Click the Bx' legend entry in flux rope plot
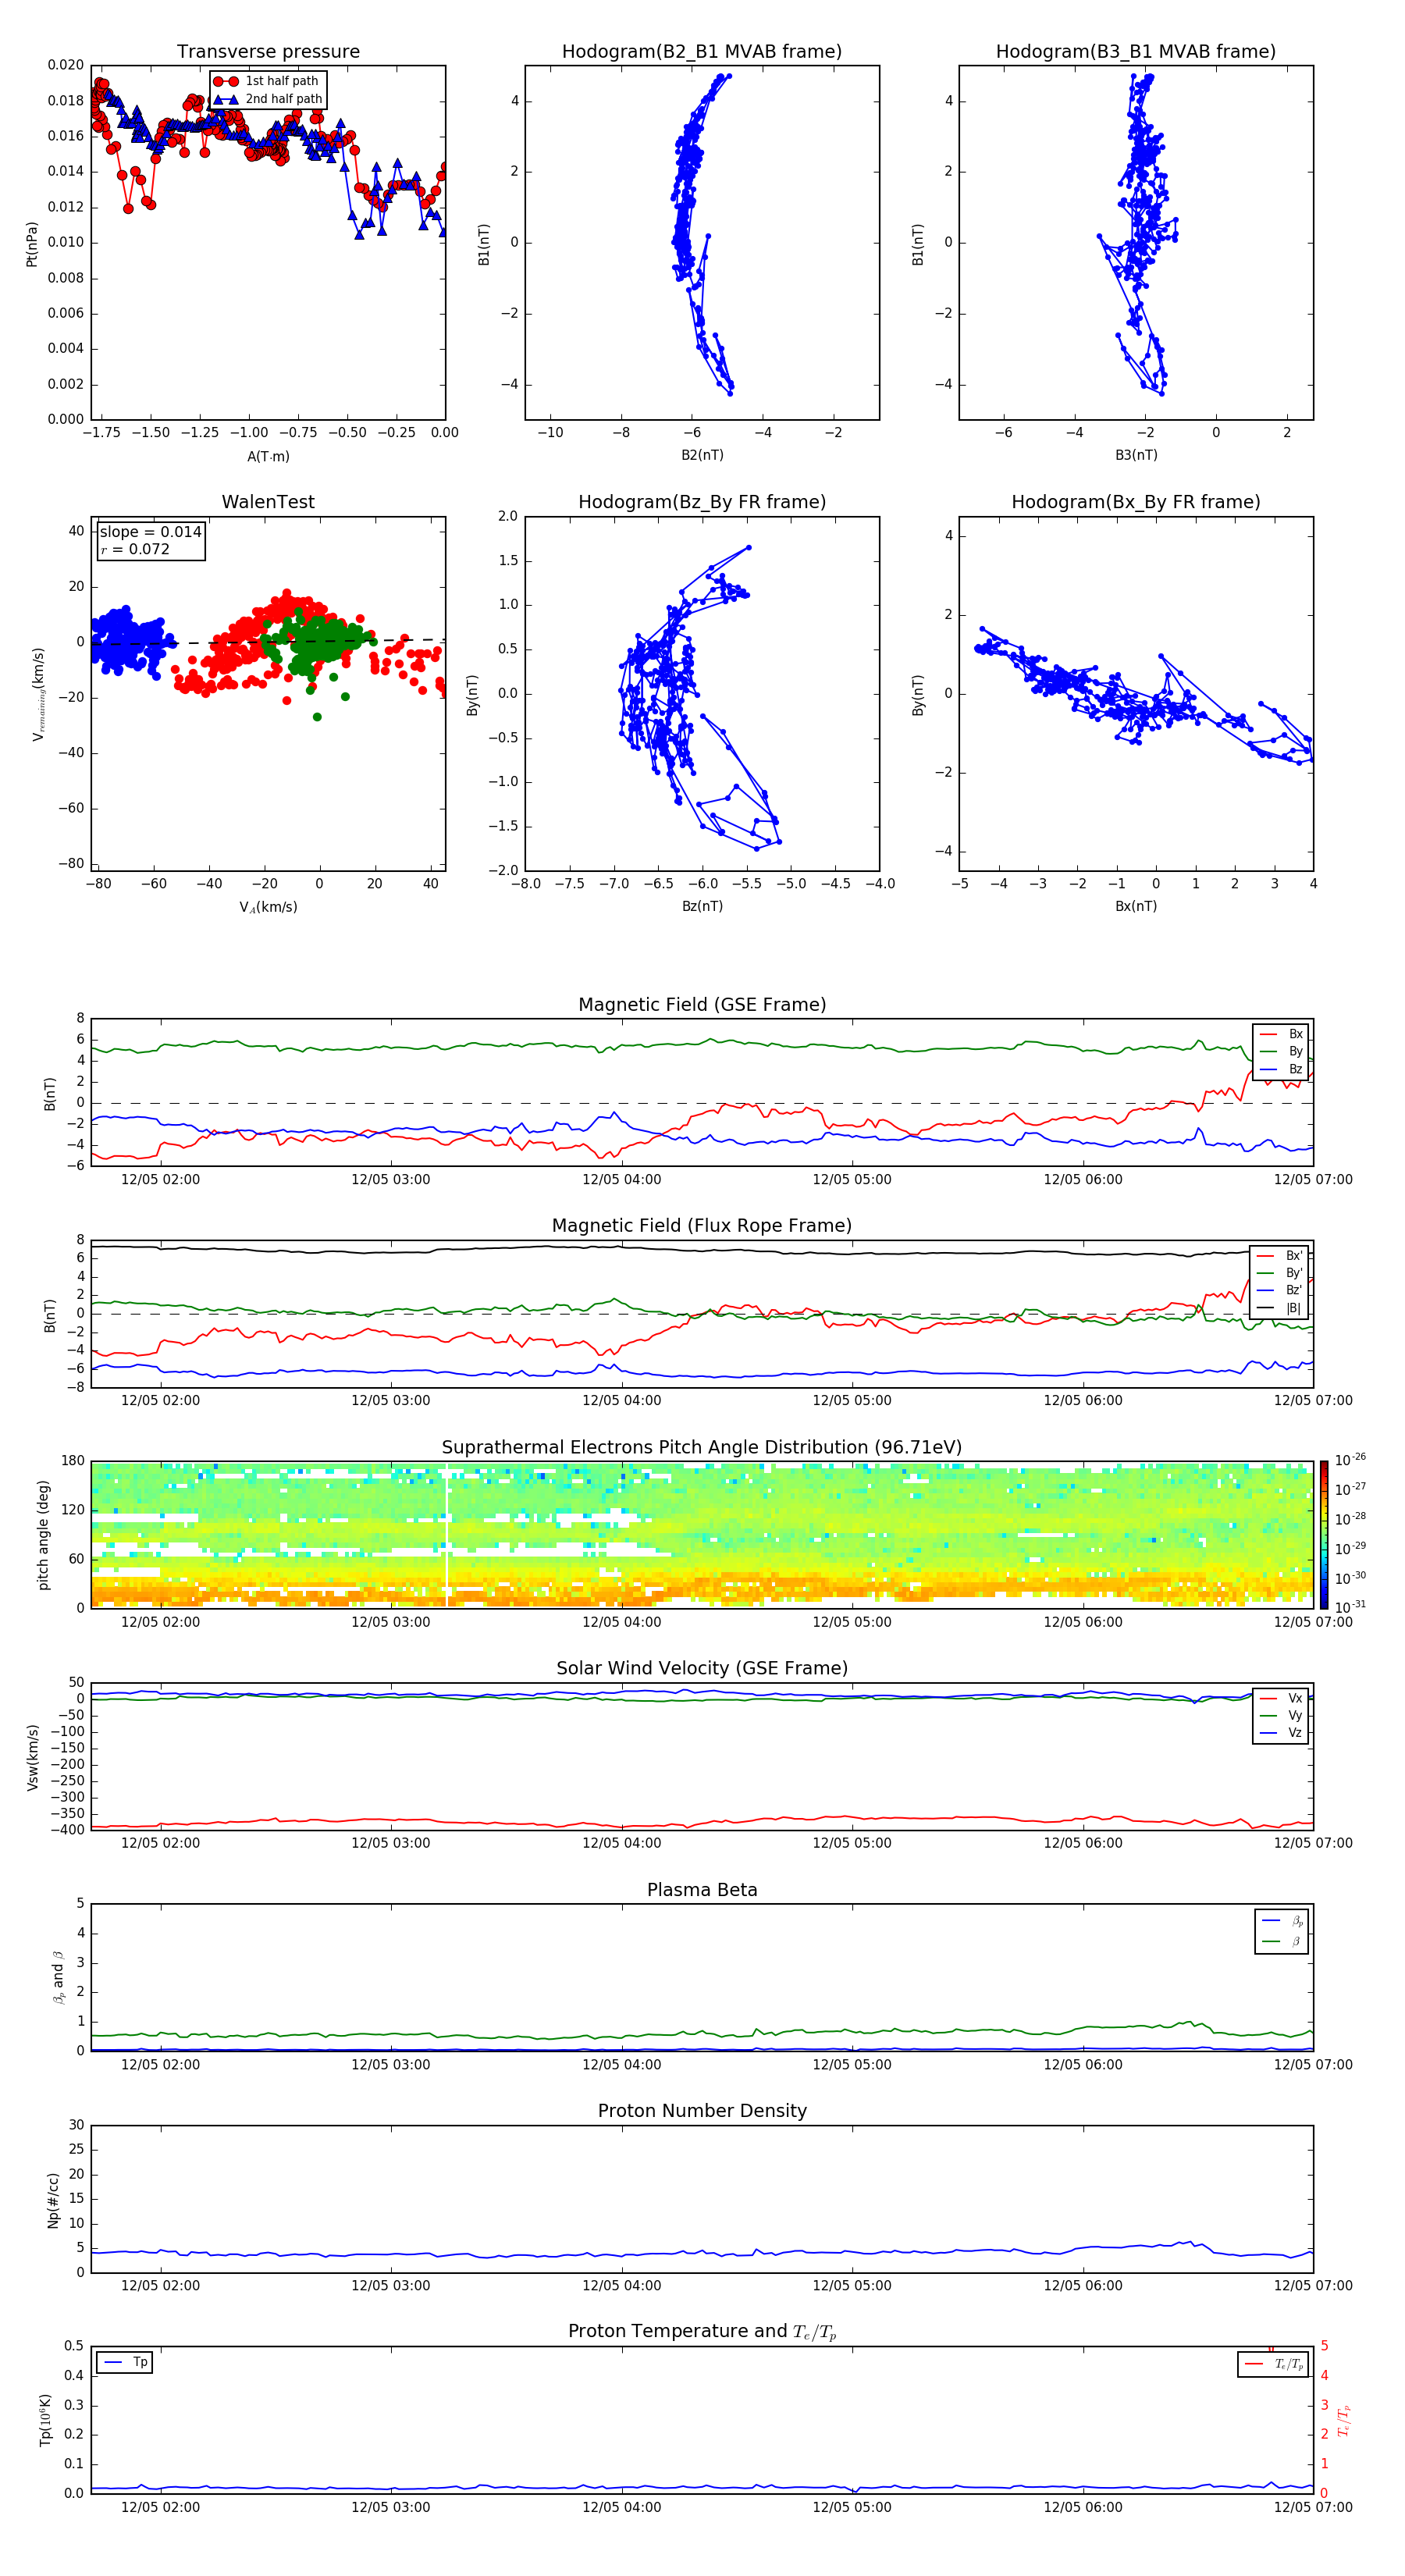The image size is (1405, 2576). (x=1280, y=1256)
